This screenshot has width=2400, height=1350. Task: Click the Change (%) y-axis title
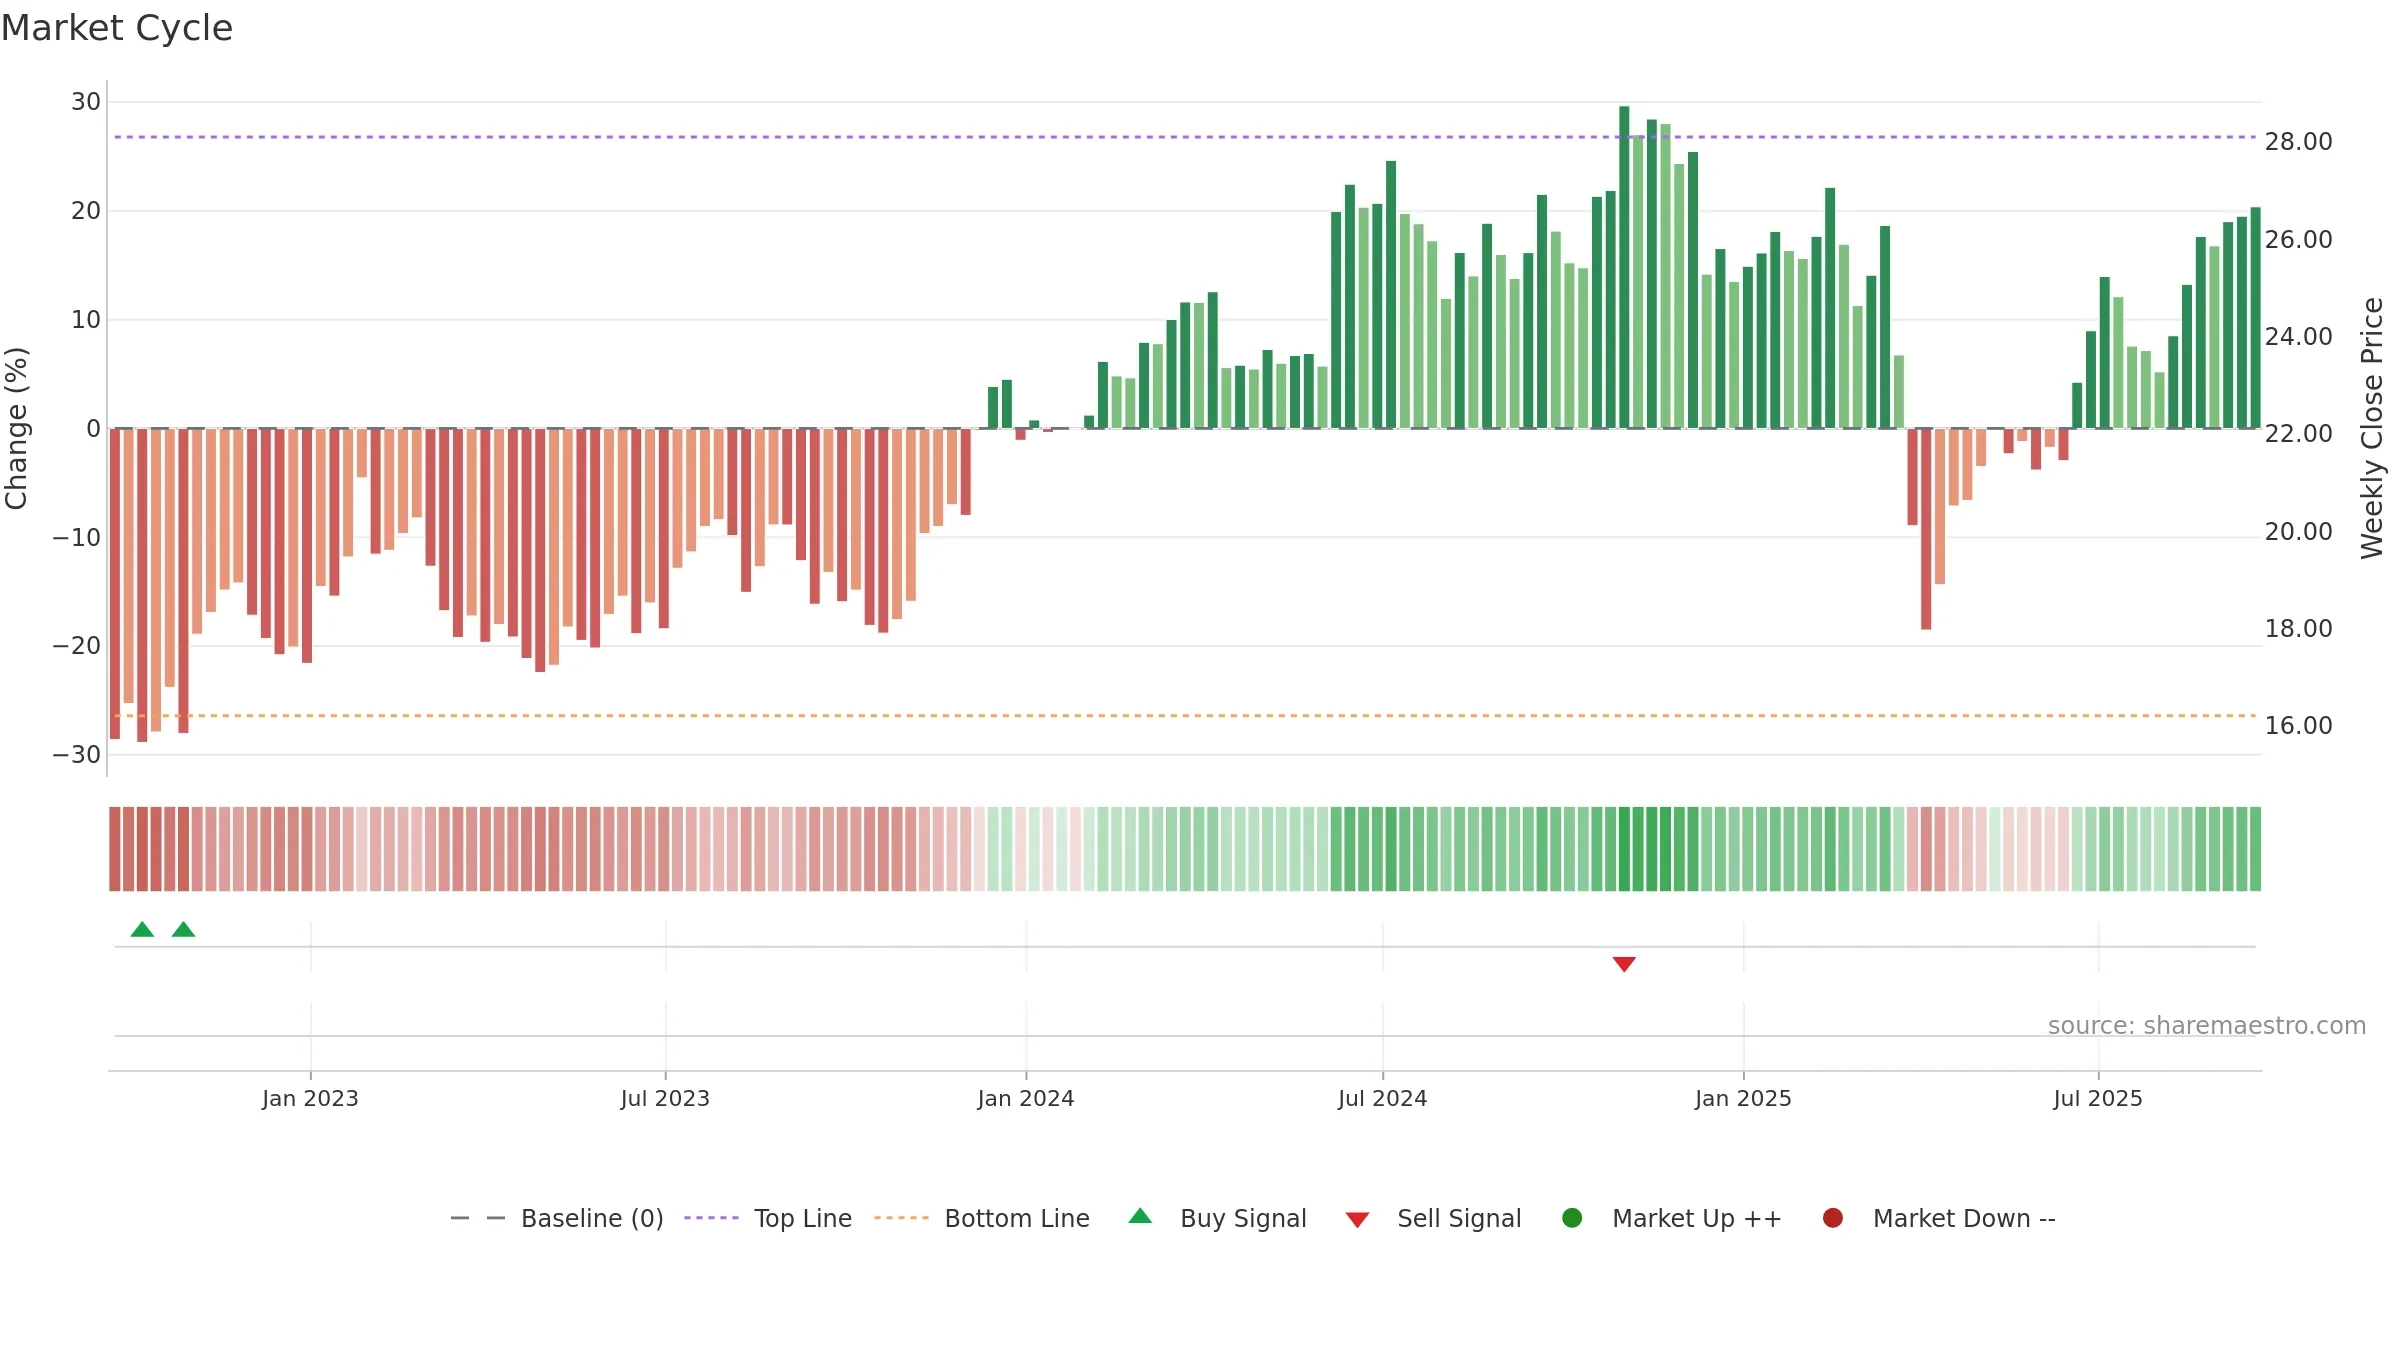coord(16,428)
